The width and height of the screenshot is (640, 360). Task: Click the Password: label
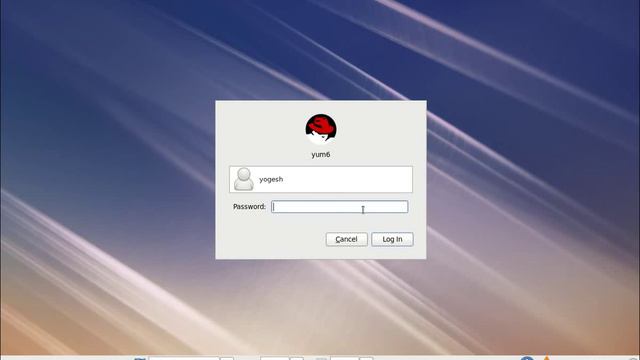coord(249,207)
